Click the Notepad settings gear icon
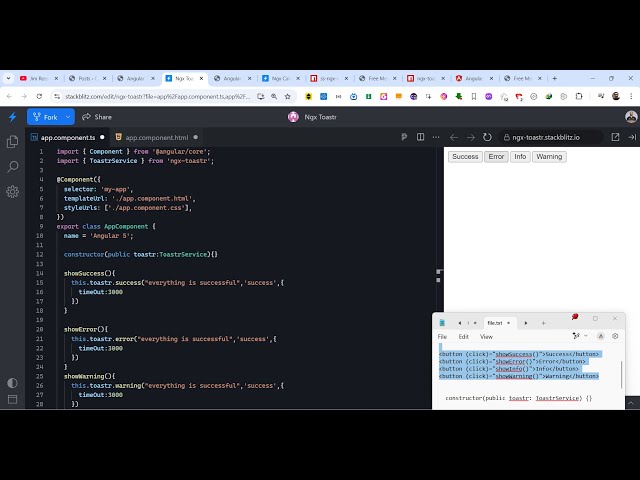The width and height of the screenshot is (640, 480). 615,336
